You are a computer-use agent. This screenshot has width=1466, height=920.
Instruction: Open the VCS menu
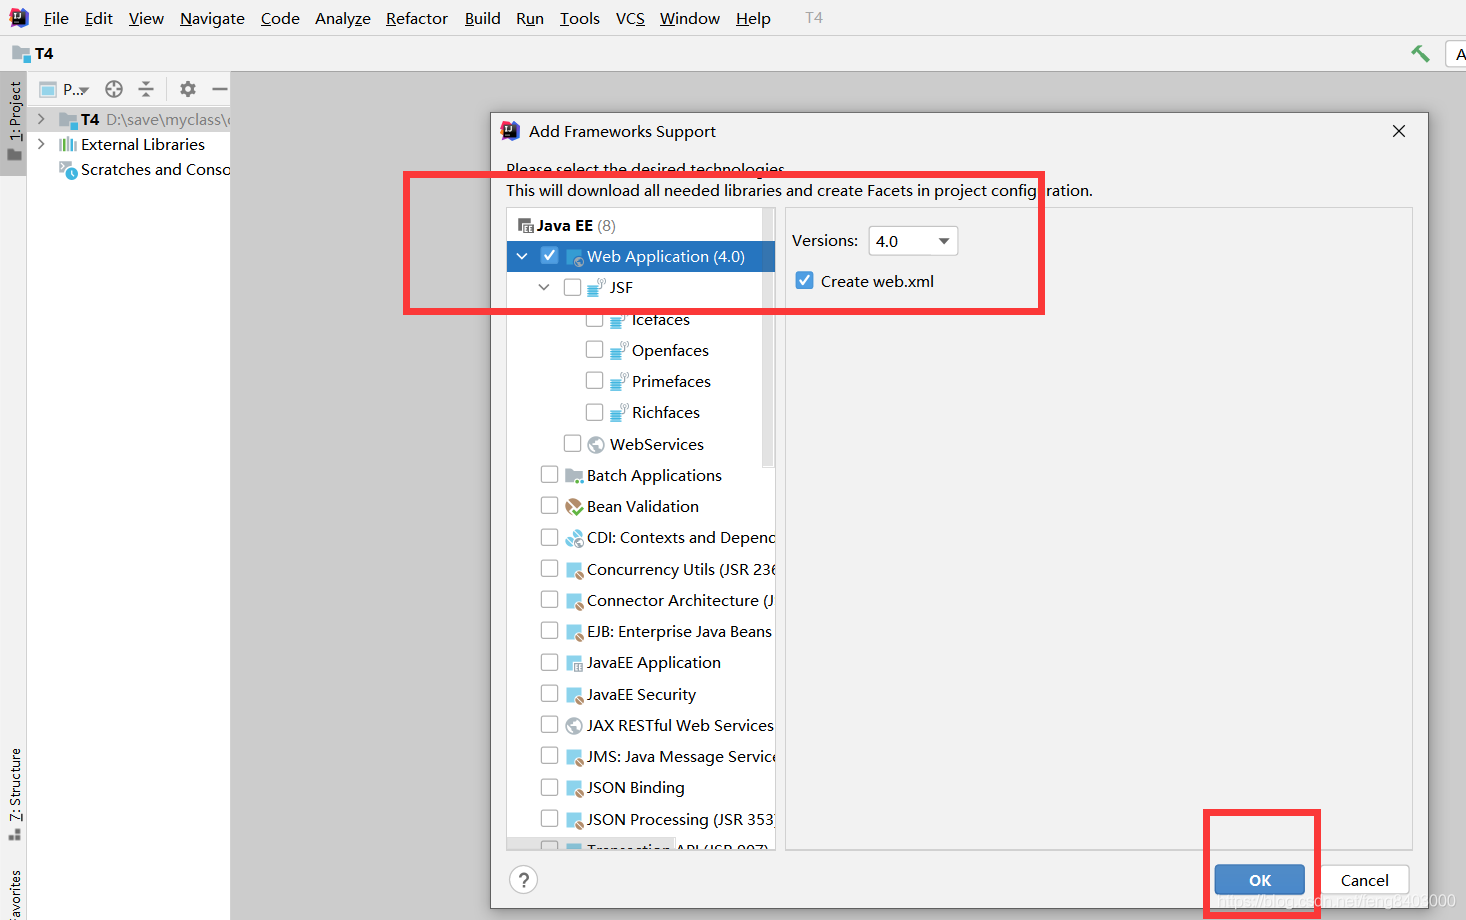click(x=630, y=18)
